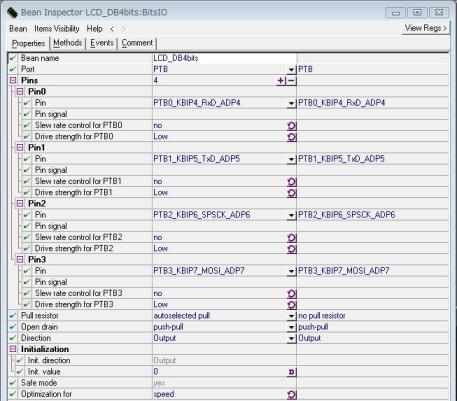Open the Pull resistor dropdown arrow

click(x=291, y=316)
